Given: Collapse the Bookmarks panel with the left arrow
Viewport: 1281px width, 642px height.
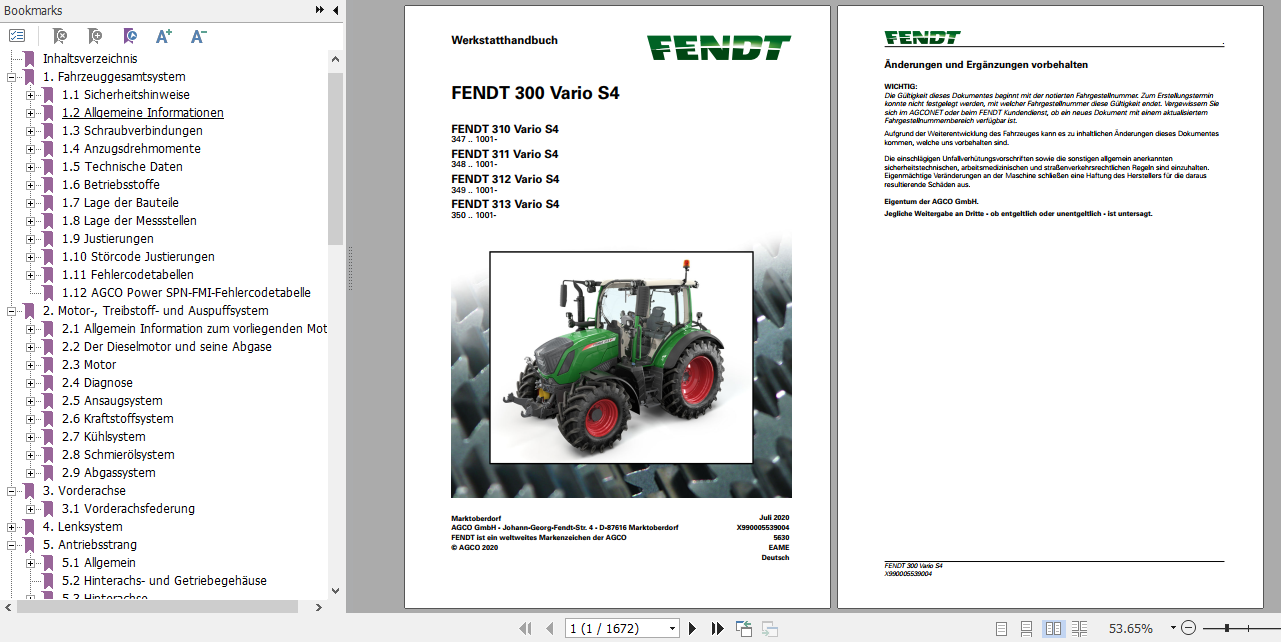Looking at the screenshot, I should (x=335, y=10).
